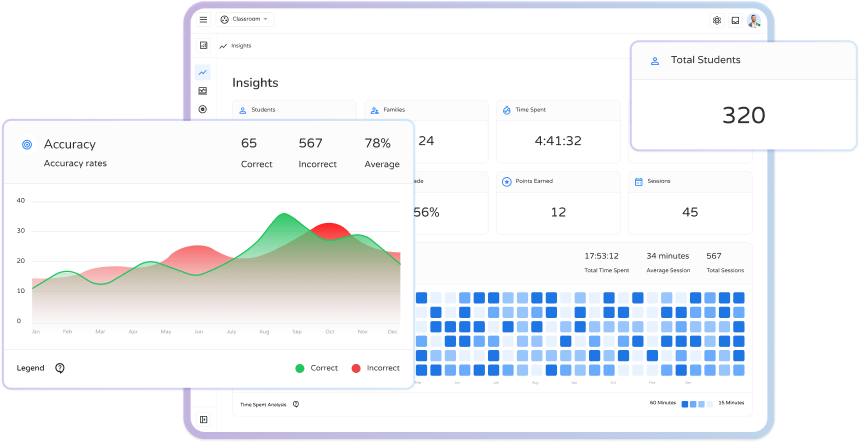
Task: Open the image gallery sidebar icon
Action: click(203, 91)
